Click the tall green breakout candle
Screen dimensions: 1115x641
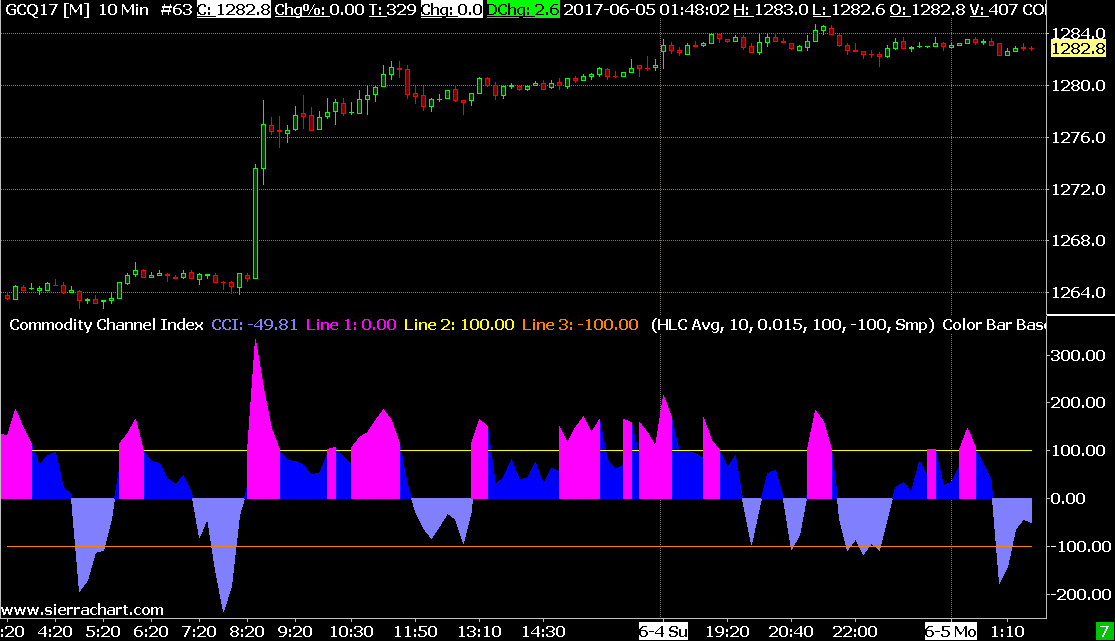[x=256, y=223]
